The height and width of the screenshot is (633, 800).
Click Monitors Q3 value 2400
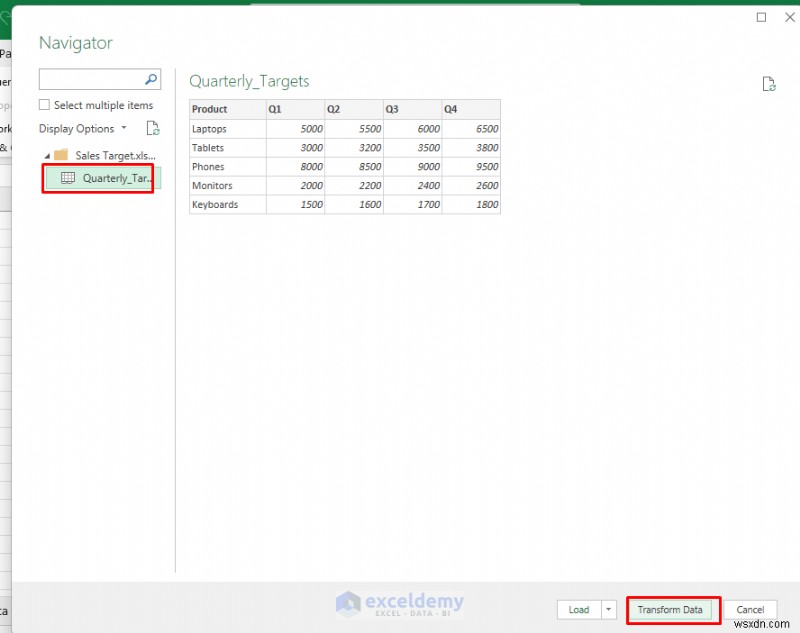click(x=429, y=185)
